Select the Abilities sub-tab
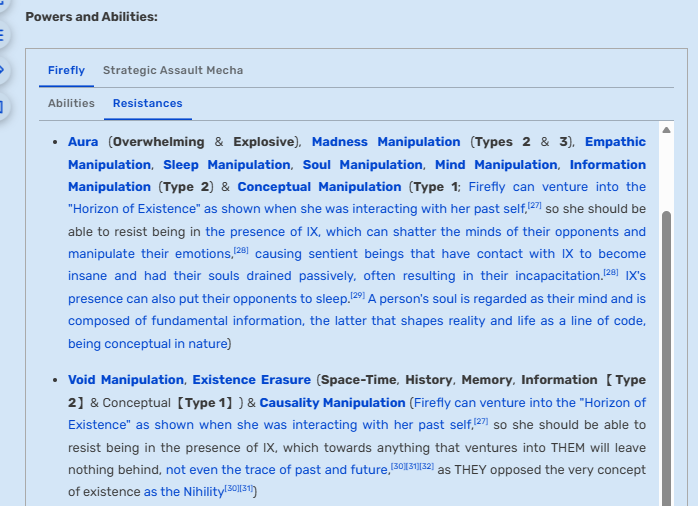Viewport: 698px width, 506px height. pos(71,103)
